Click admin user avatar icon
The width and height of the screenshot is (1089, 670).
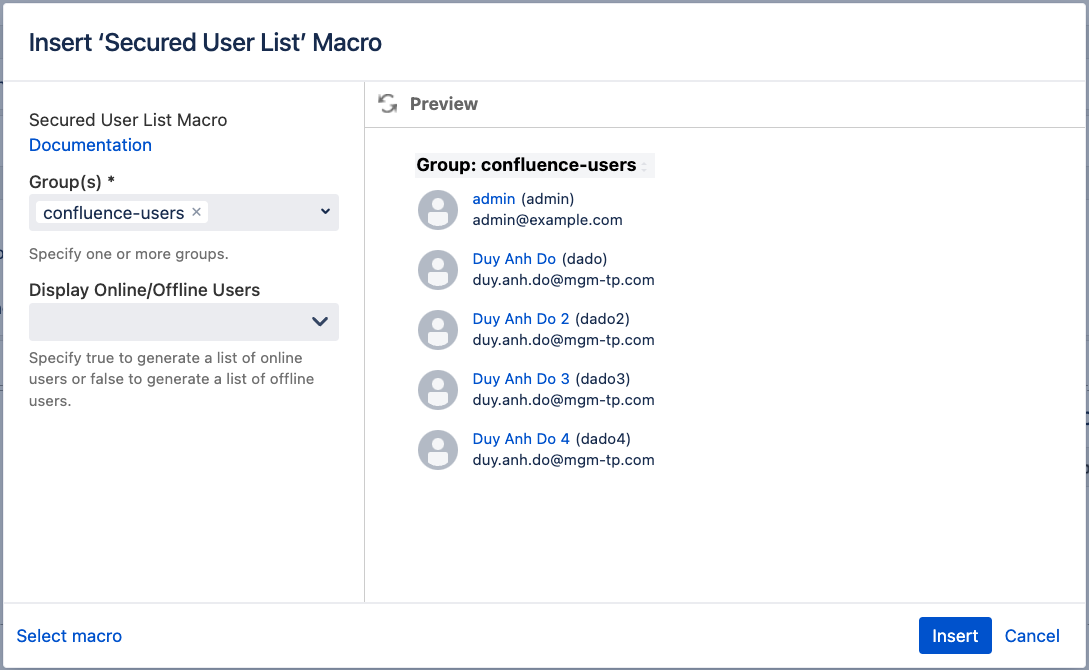click(x=437, y=210)
